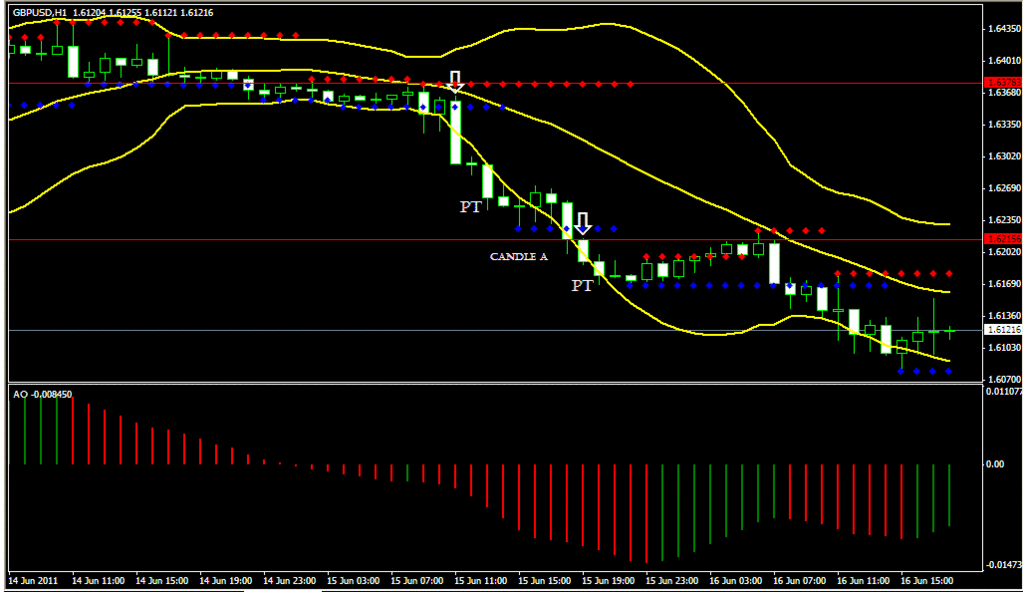Image resolution: width=1023 pixels, height=592 pixels.
Task: Click the 16 Jun 11:00 time label
Action: tap(863, 580)
